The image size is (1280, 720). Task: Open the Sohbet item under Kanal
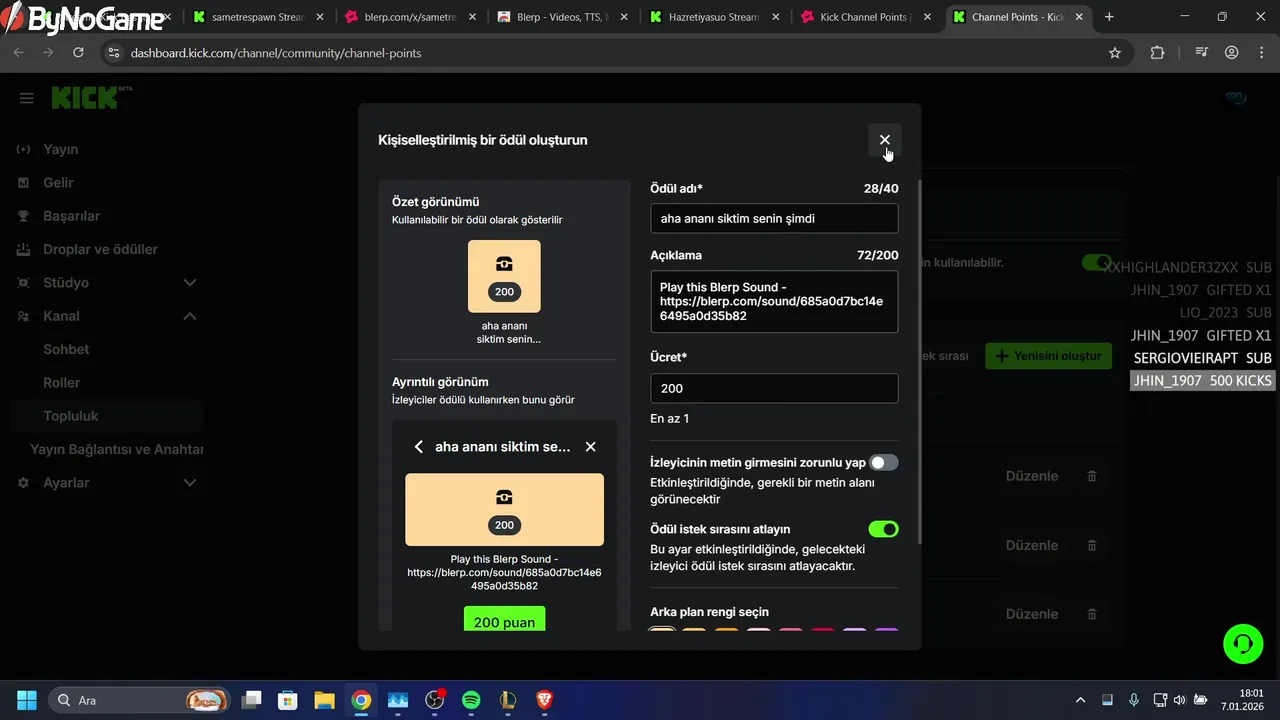(x=66, y=349)
